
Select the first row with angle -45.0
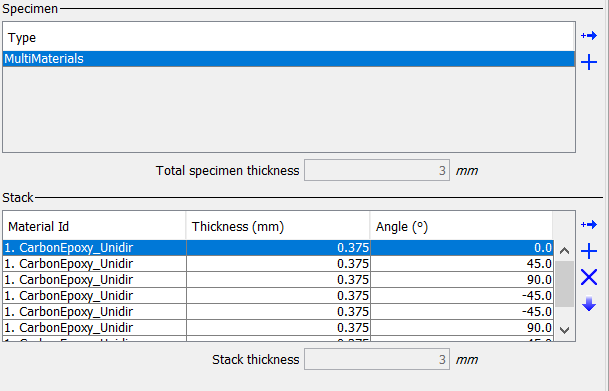[278, 295]
